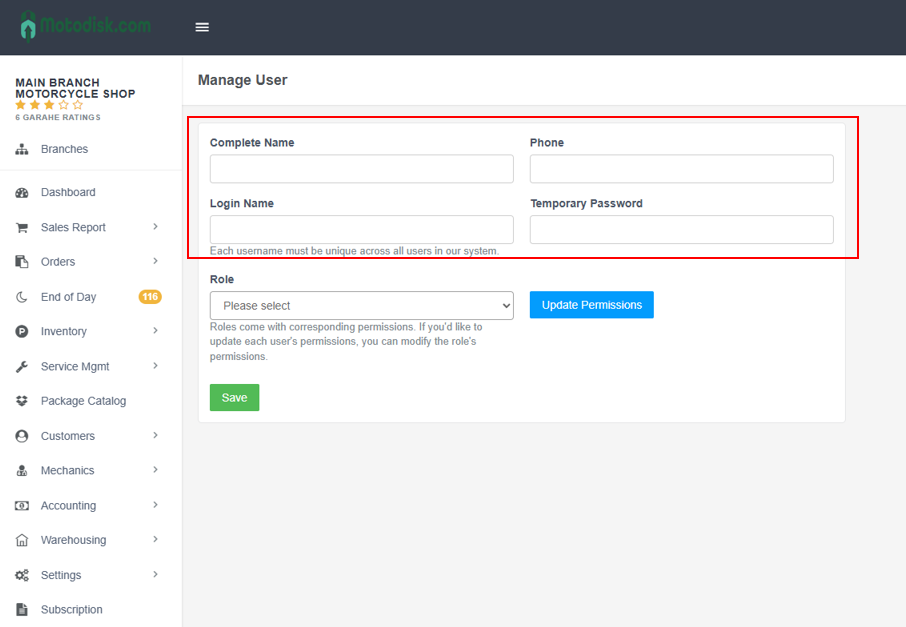This screenshot has height=627, width=906.
Task: Expand the Customers submenu chevron
Action: click(x=155, y=435)
